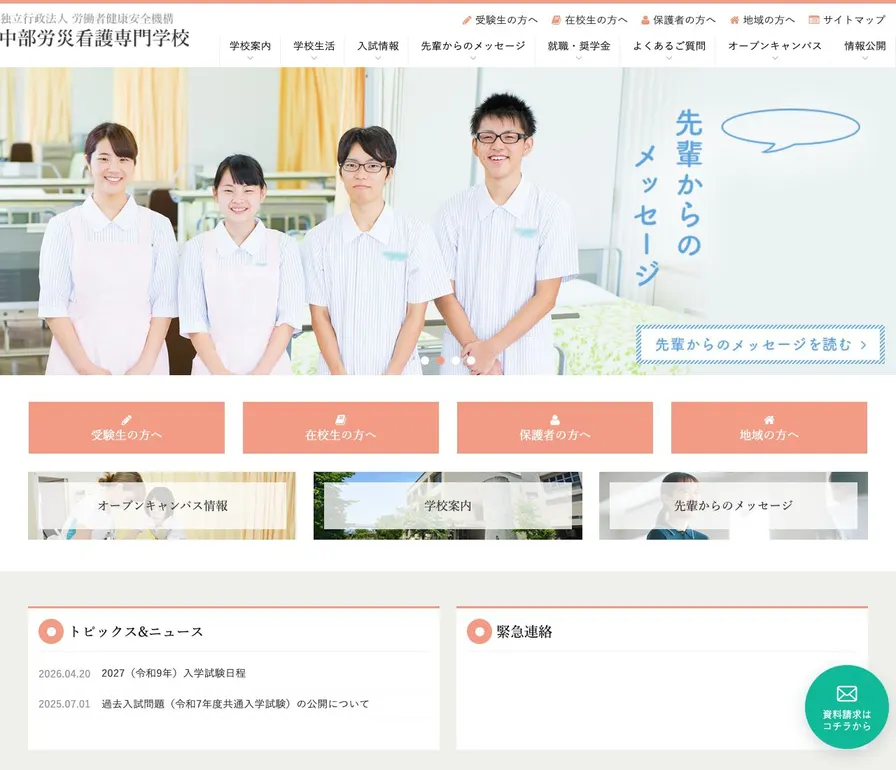This screenshot has width=896, height=770.
Task: Click top 保護者の方へ header link
Action: tap(678, 20)
